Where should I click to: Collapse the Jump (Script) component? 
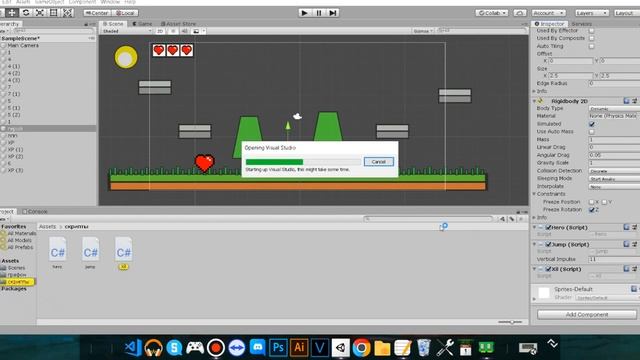534,244
